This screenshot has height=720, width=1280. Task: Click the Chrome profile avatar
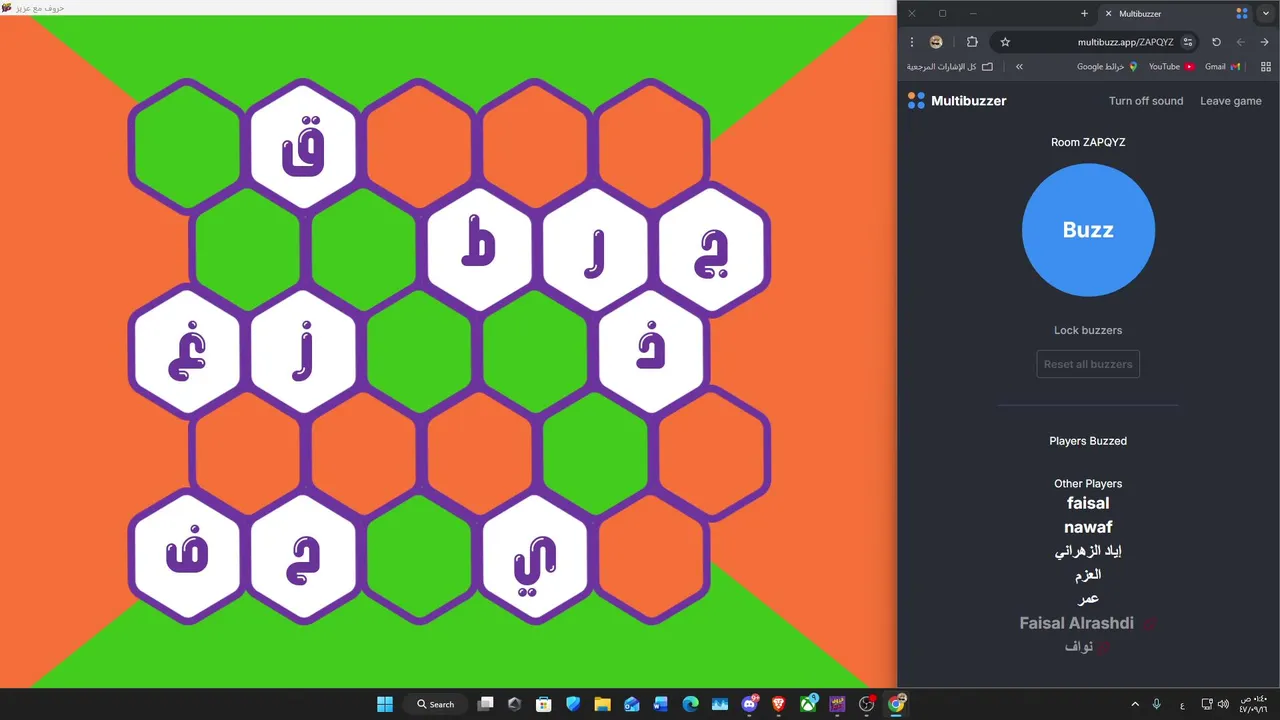coord(936,42)
